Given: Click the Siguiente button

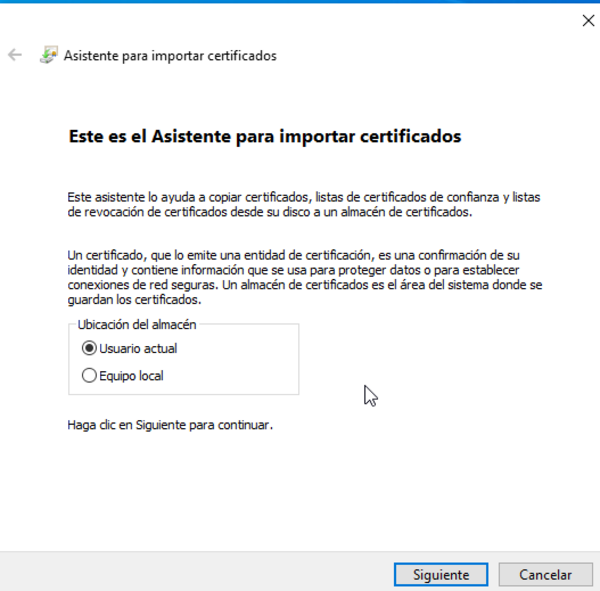Looking at the screenshot, I should click(x=441, y=575).
